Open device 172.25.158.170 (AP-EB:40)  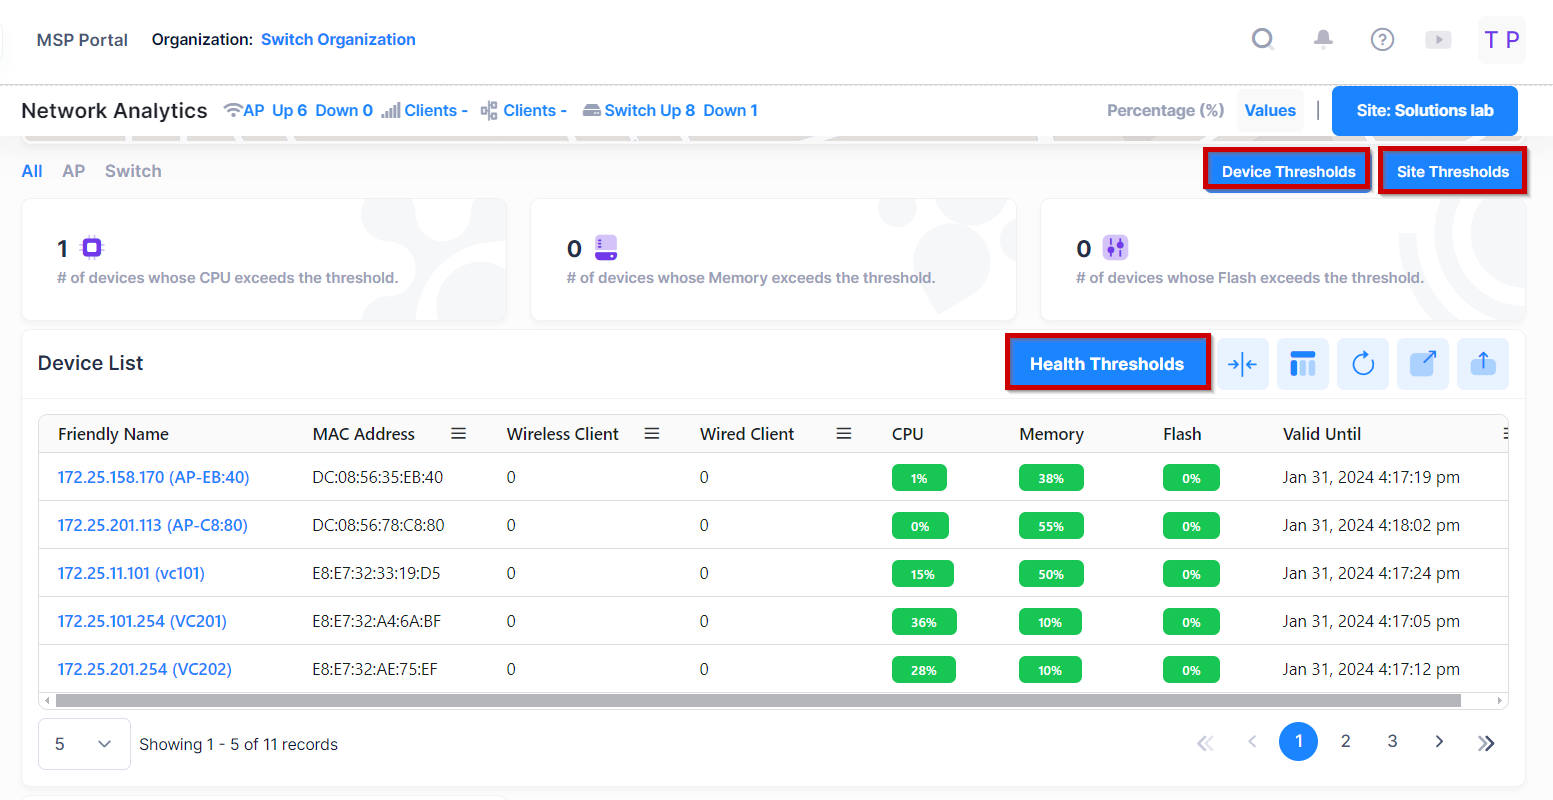(153, 477)
